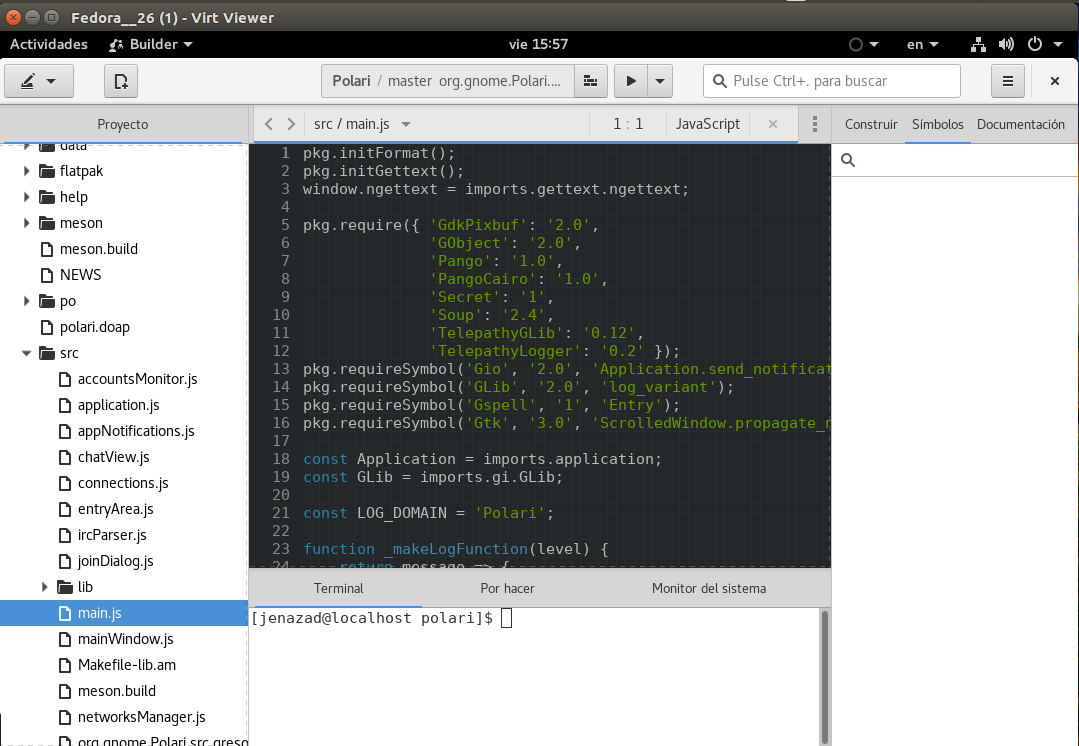Open entryArea.js
This screenshot has height=746, width=1079.
pos(115,509)
